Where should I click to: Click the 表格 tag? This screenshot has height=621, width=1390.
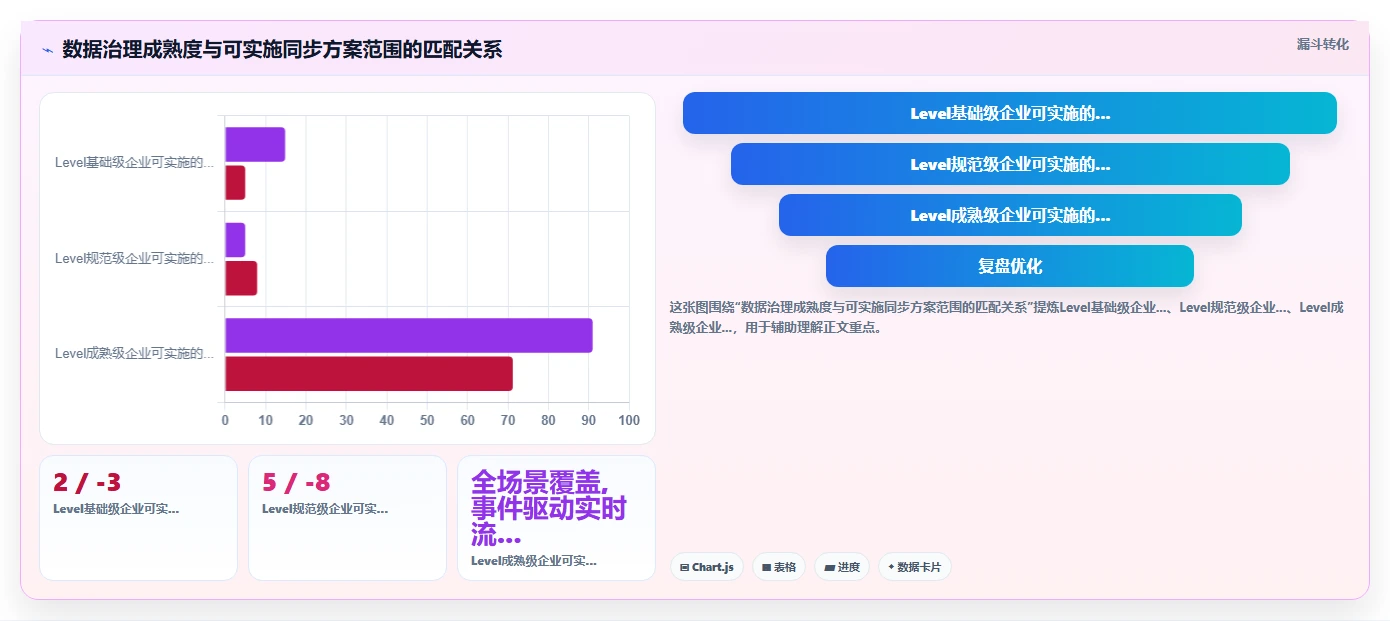[779, 567]
